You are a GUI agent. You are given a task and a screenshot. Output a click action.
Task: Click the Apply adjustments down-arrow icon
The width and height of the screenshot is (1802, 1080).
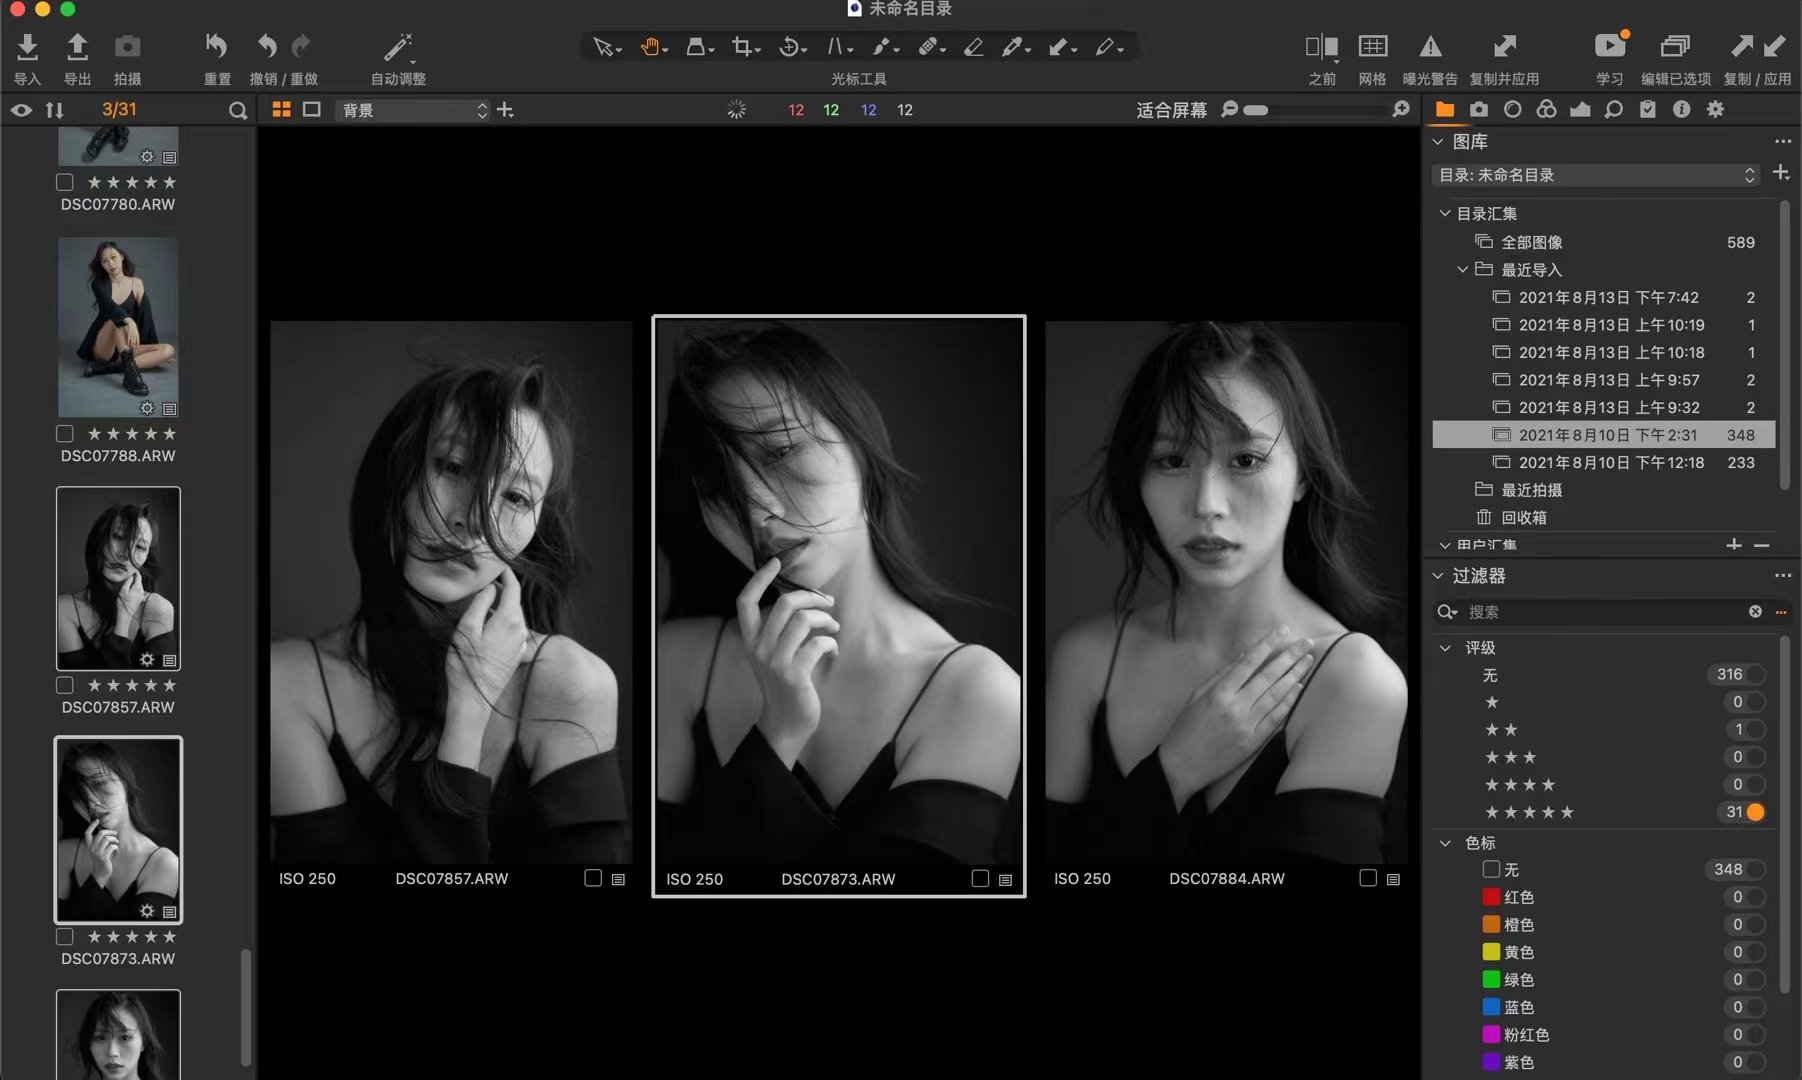point(1774,46)
